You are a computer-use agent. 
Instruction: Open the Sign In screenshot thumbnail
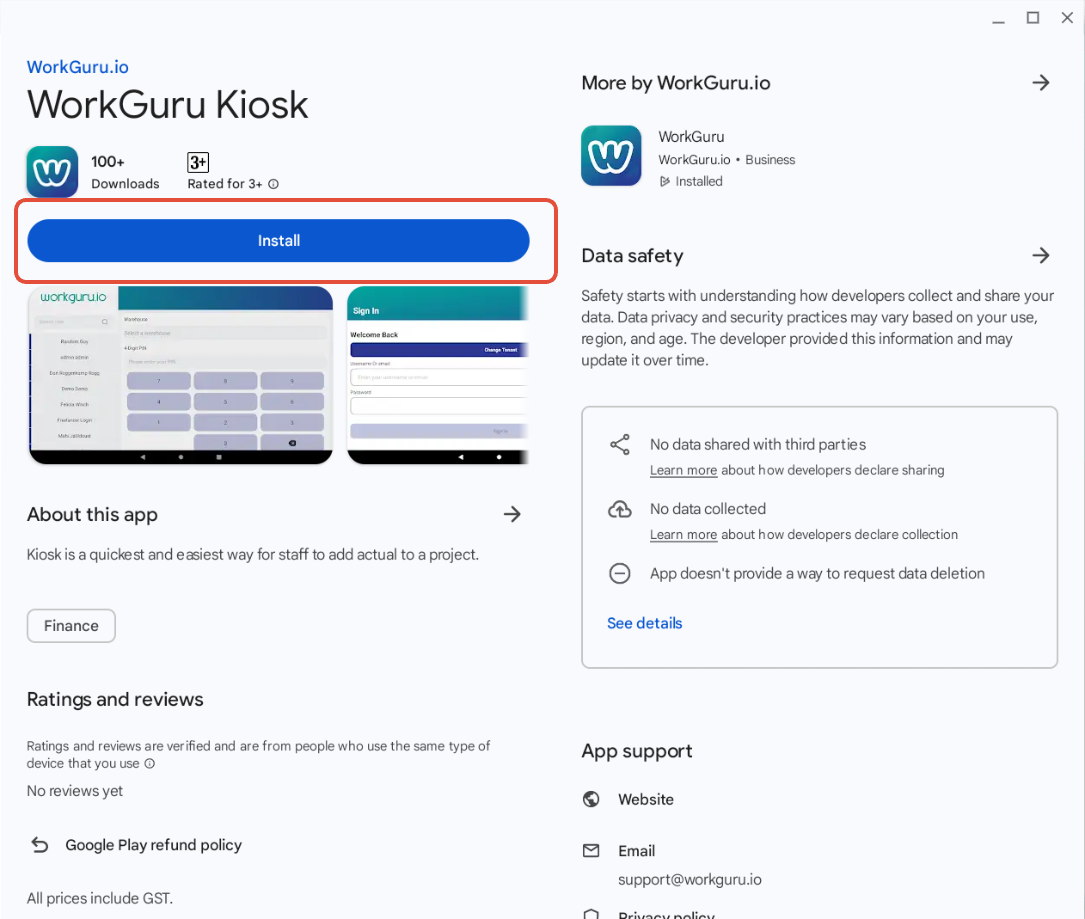click(x=437, y=374)
